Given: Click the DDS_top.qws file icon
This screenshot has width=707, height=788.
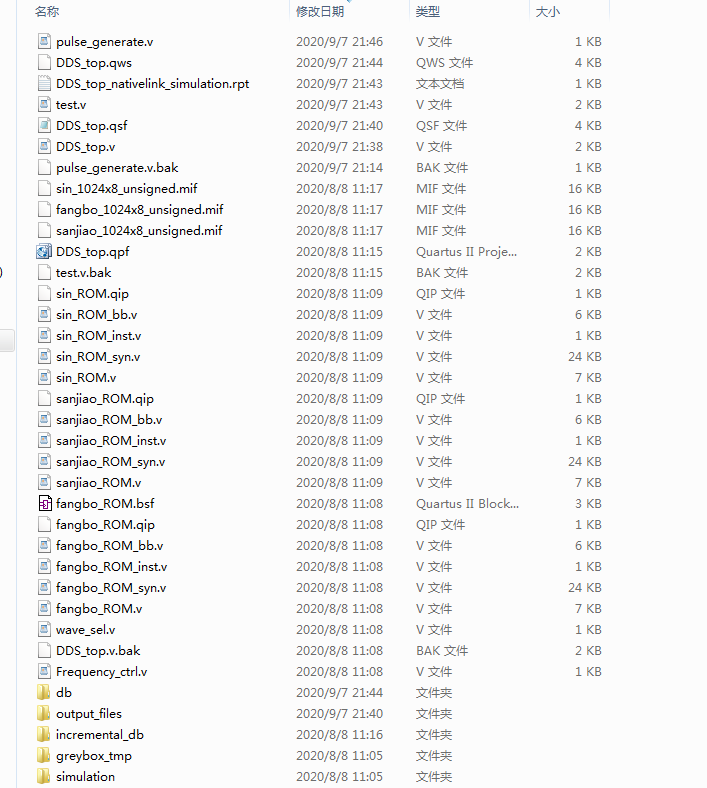Looking at the screenshot, I should (x=43, y=63).
